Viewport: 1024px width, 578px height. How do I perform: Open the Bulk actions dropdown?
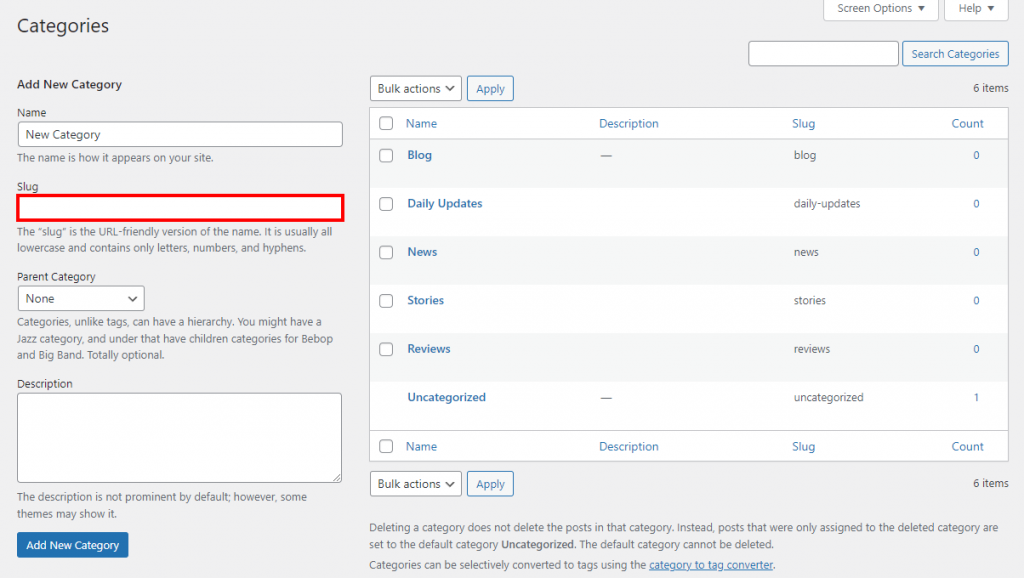point(415,88)
